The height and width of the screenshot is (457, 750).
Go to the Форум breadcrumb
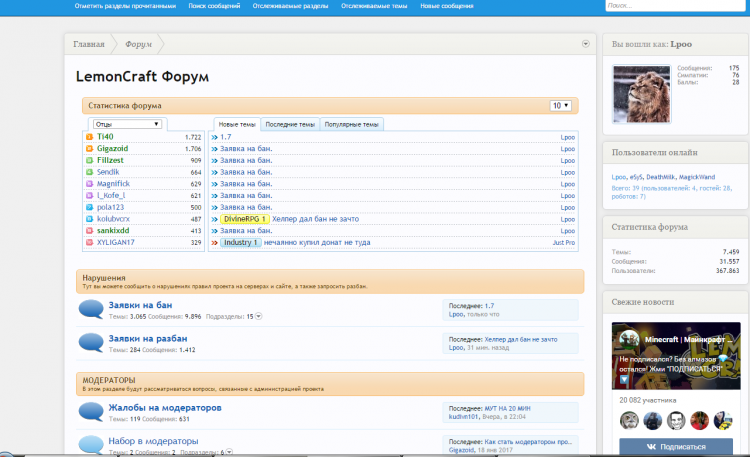click(139, 44)
